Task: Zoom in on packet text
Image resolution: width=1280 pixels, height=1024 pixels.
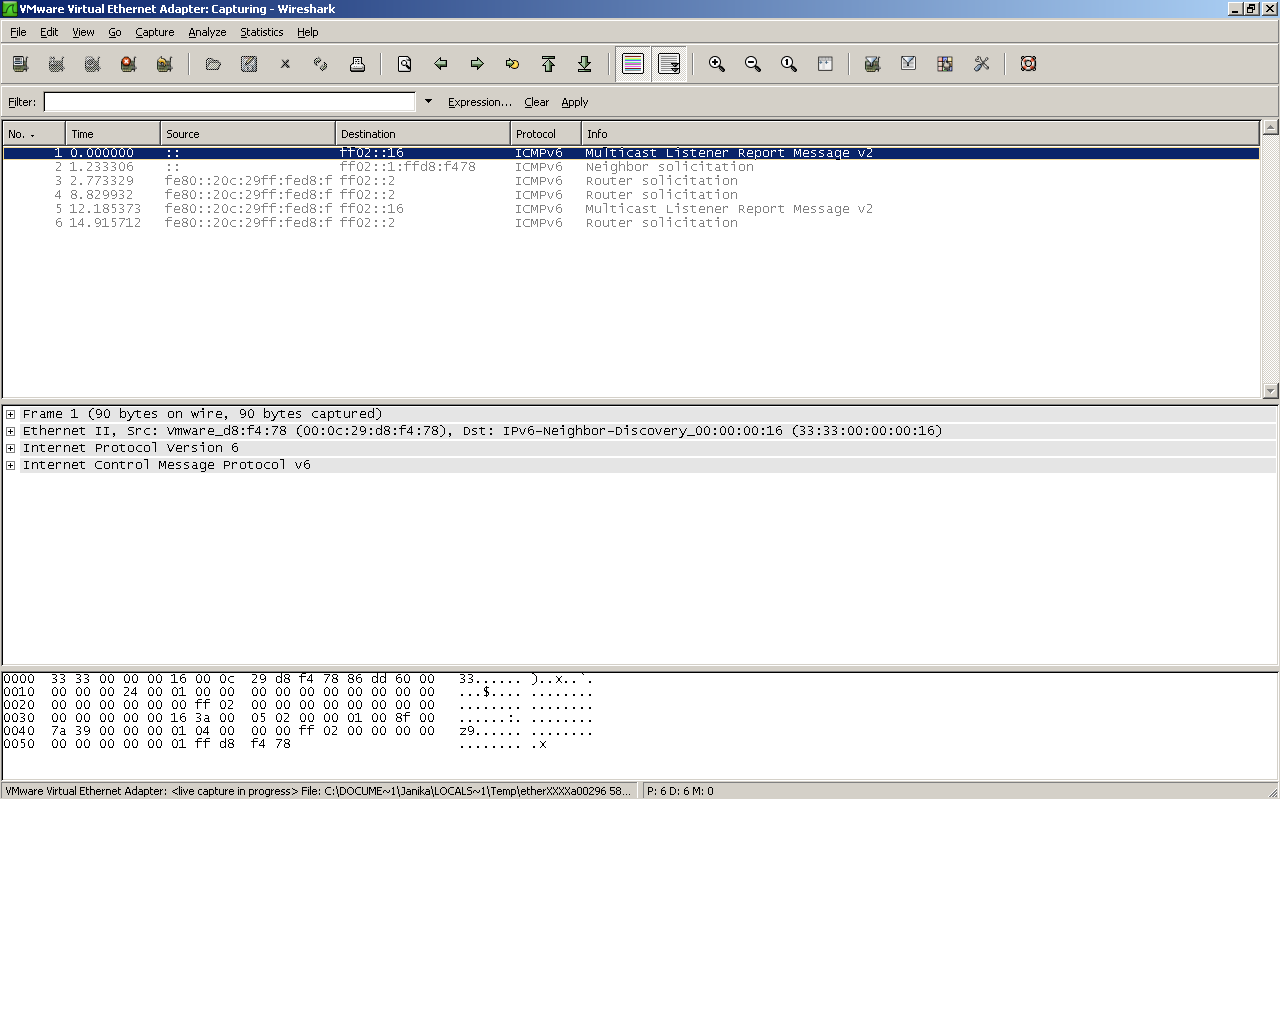Action: pyautogui.click(x=716, y=64)
